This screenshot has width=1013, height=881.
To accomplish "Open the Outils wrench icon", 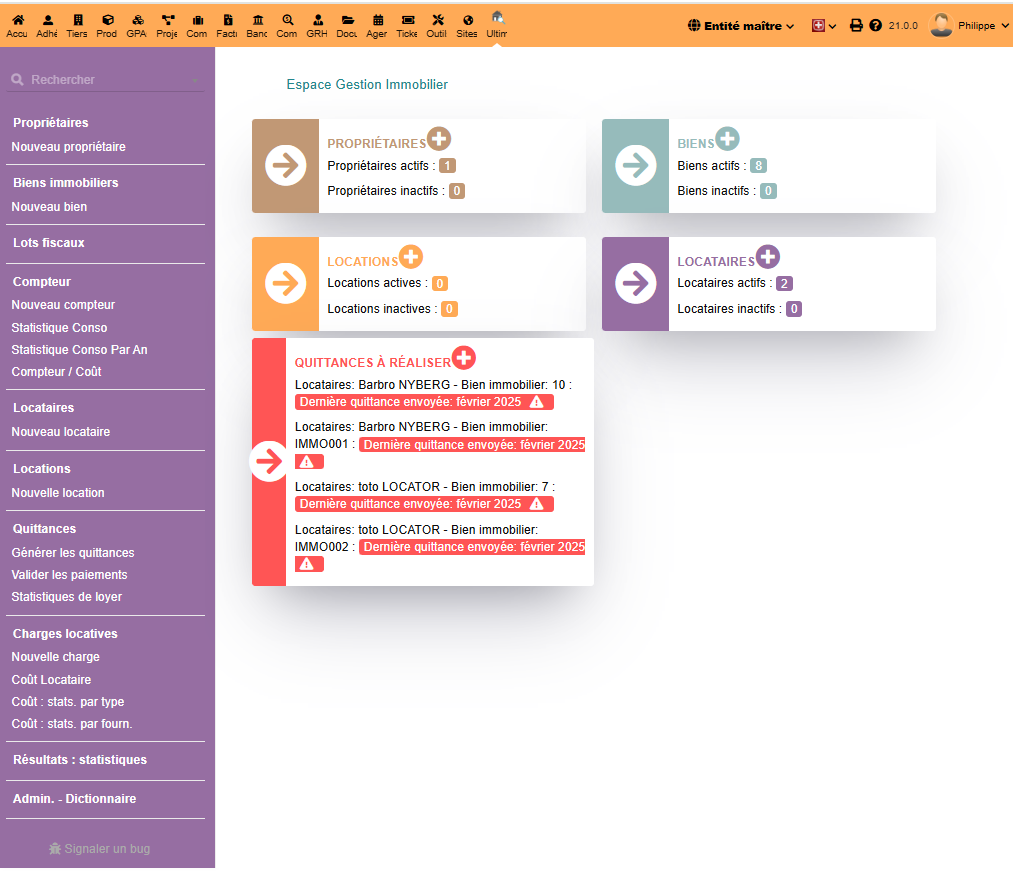I will [438, 20].
